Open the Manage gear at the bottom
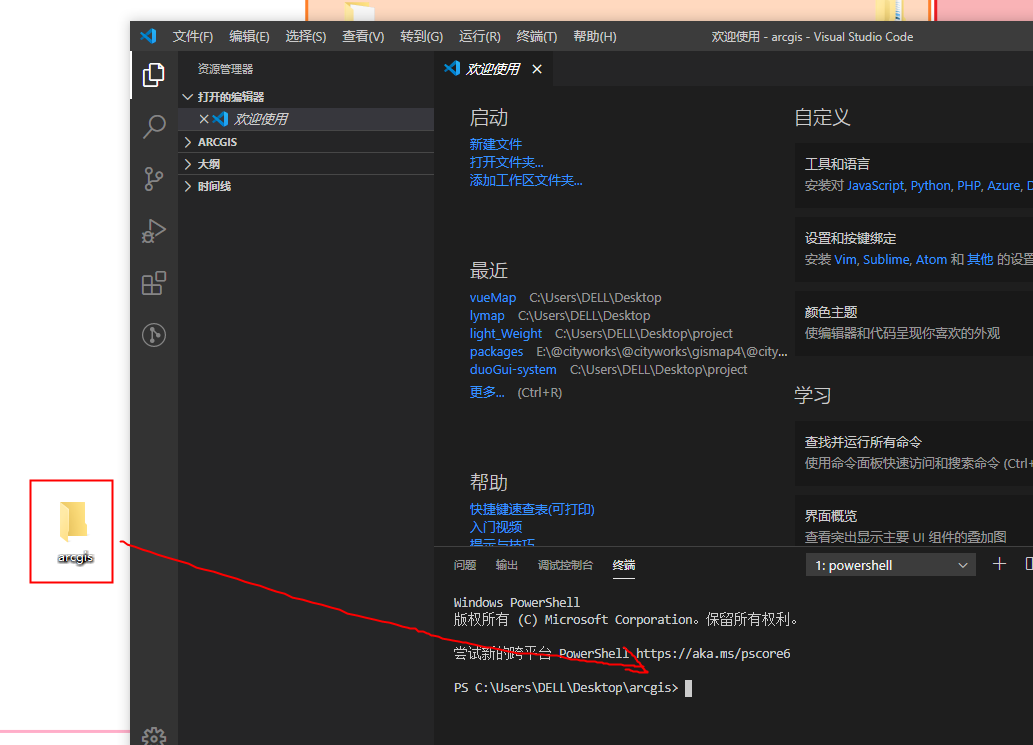The height and width of the screenshot is (745, 1033). point(154,736)
